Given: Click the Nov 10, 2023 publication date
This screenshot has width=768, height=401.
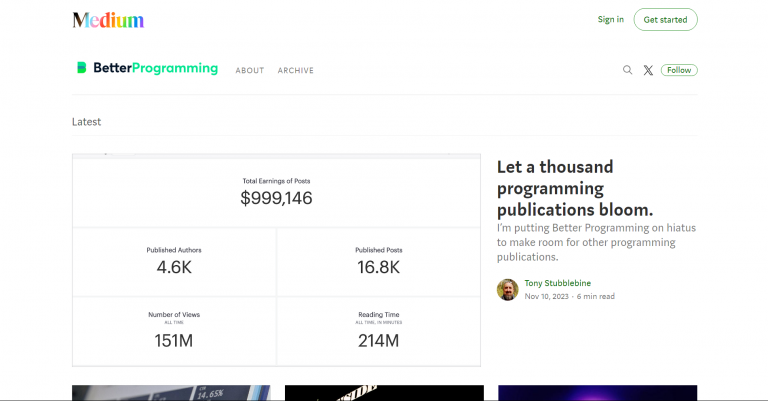Looking at the screenshot, I should click(x=547, y=297).
